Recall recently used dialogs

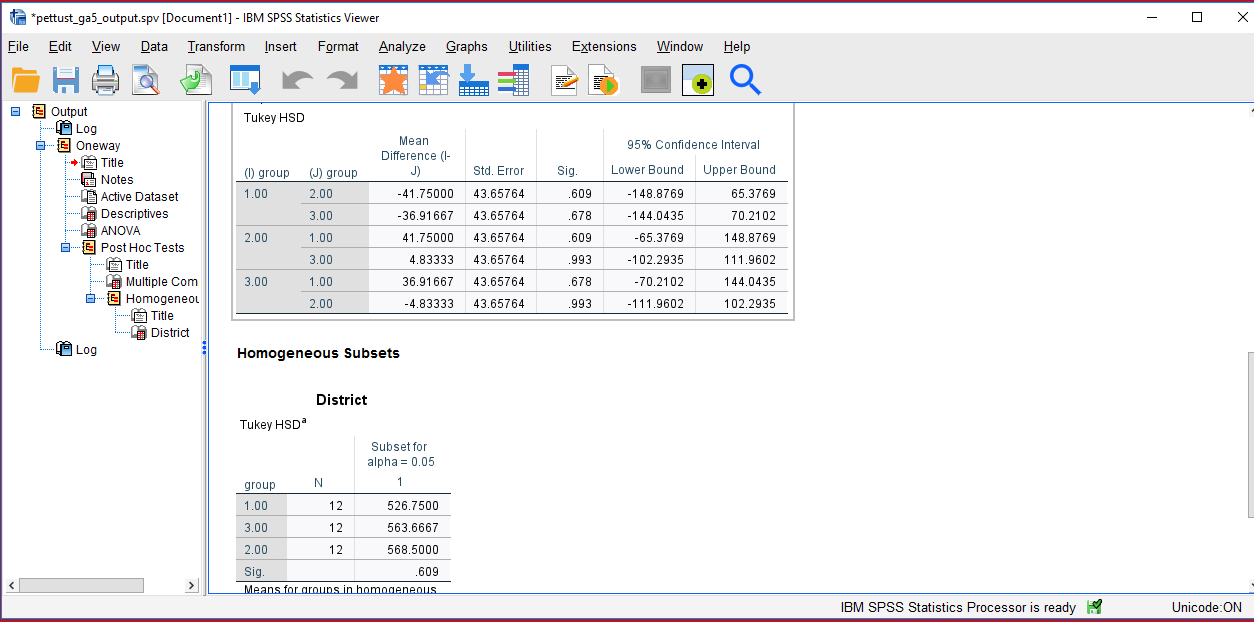pos(196,80)
